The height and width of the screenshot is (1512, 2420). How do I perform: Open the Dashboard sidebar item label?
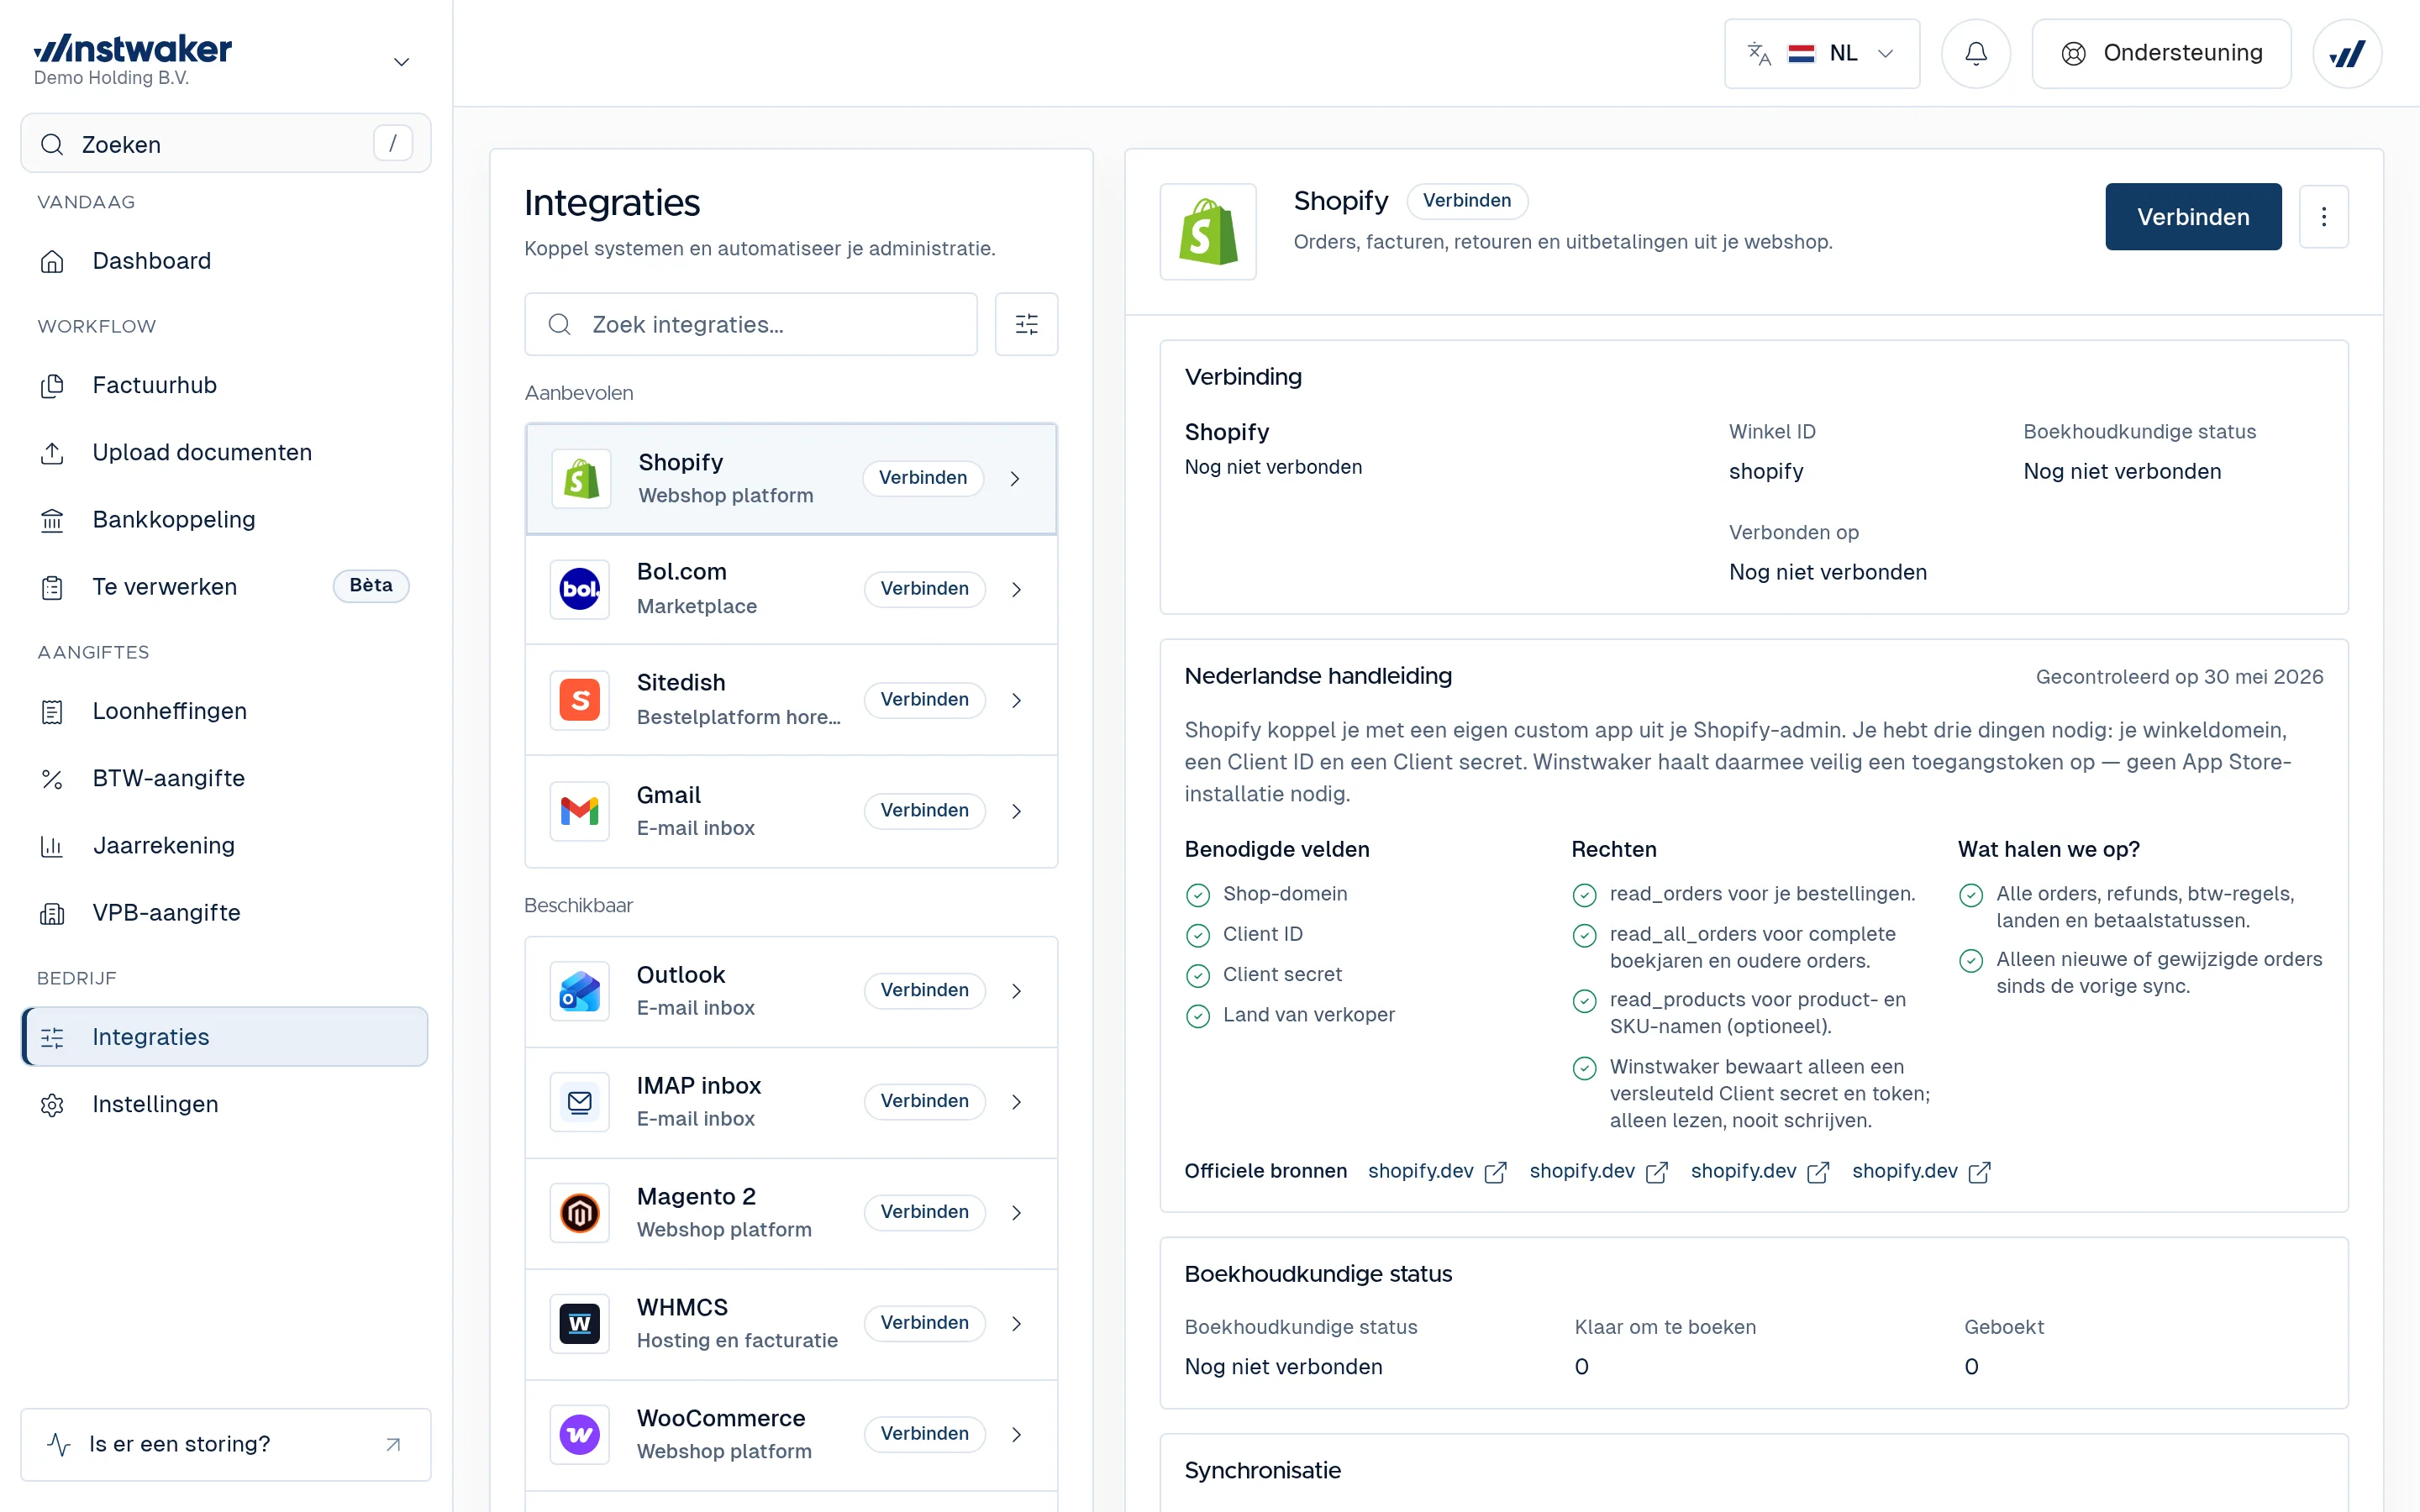[152, 261]
